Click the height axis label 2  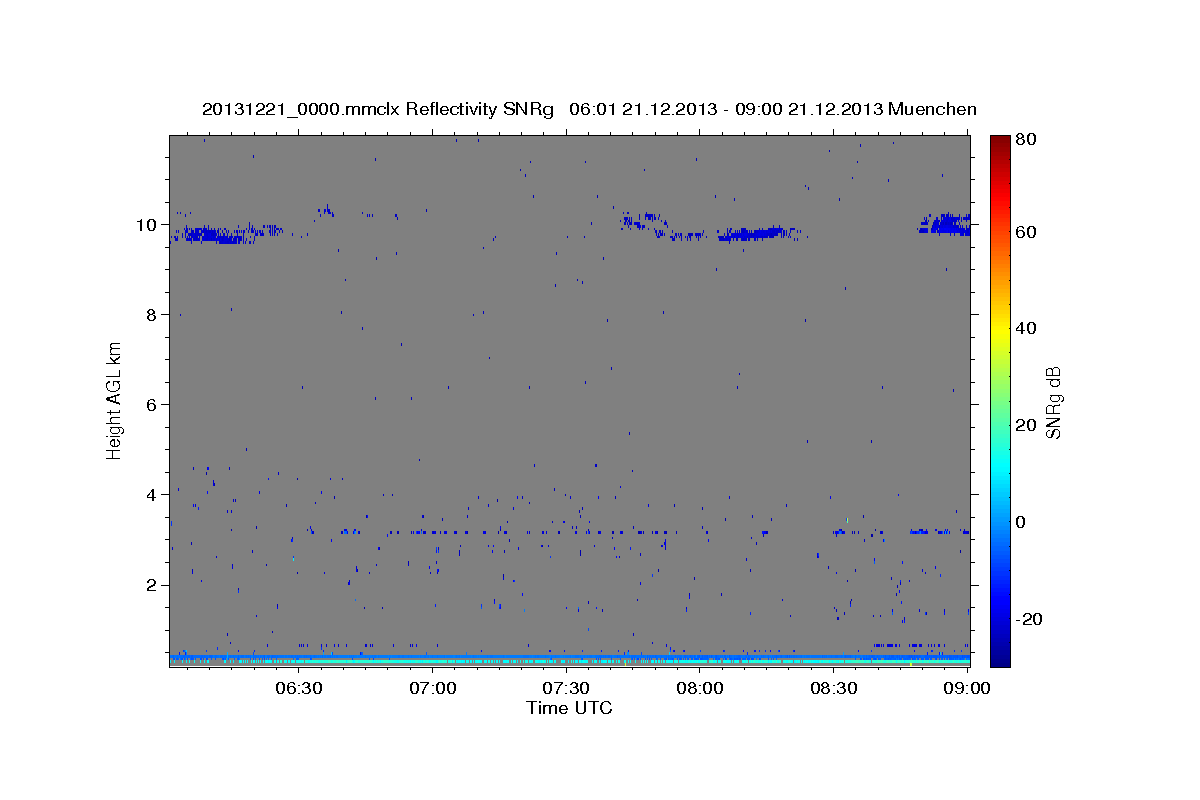tap(152, 585)
